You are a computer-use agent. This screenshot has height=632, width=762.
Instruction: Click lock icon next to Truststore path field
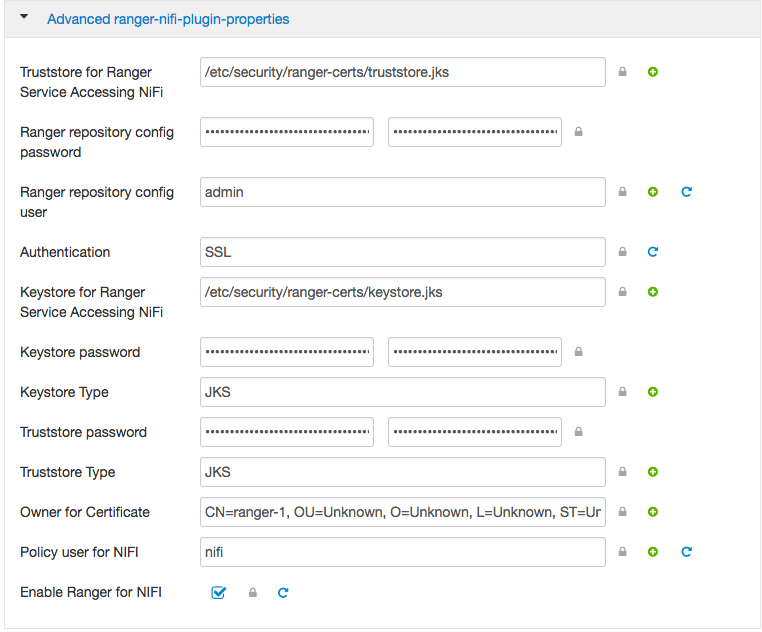(622, 72)
